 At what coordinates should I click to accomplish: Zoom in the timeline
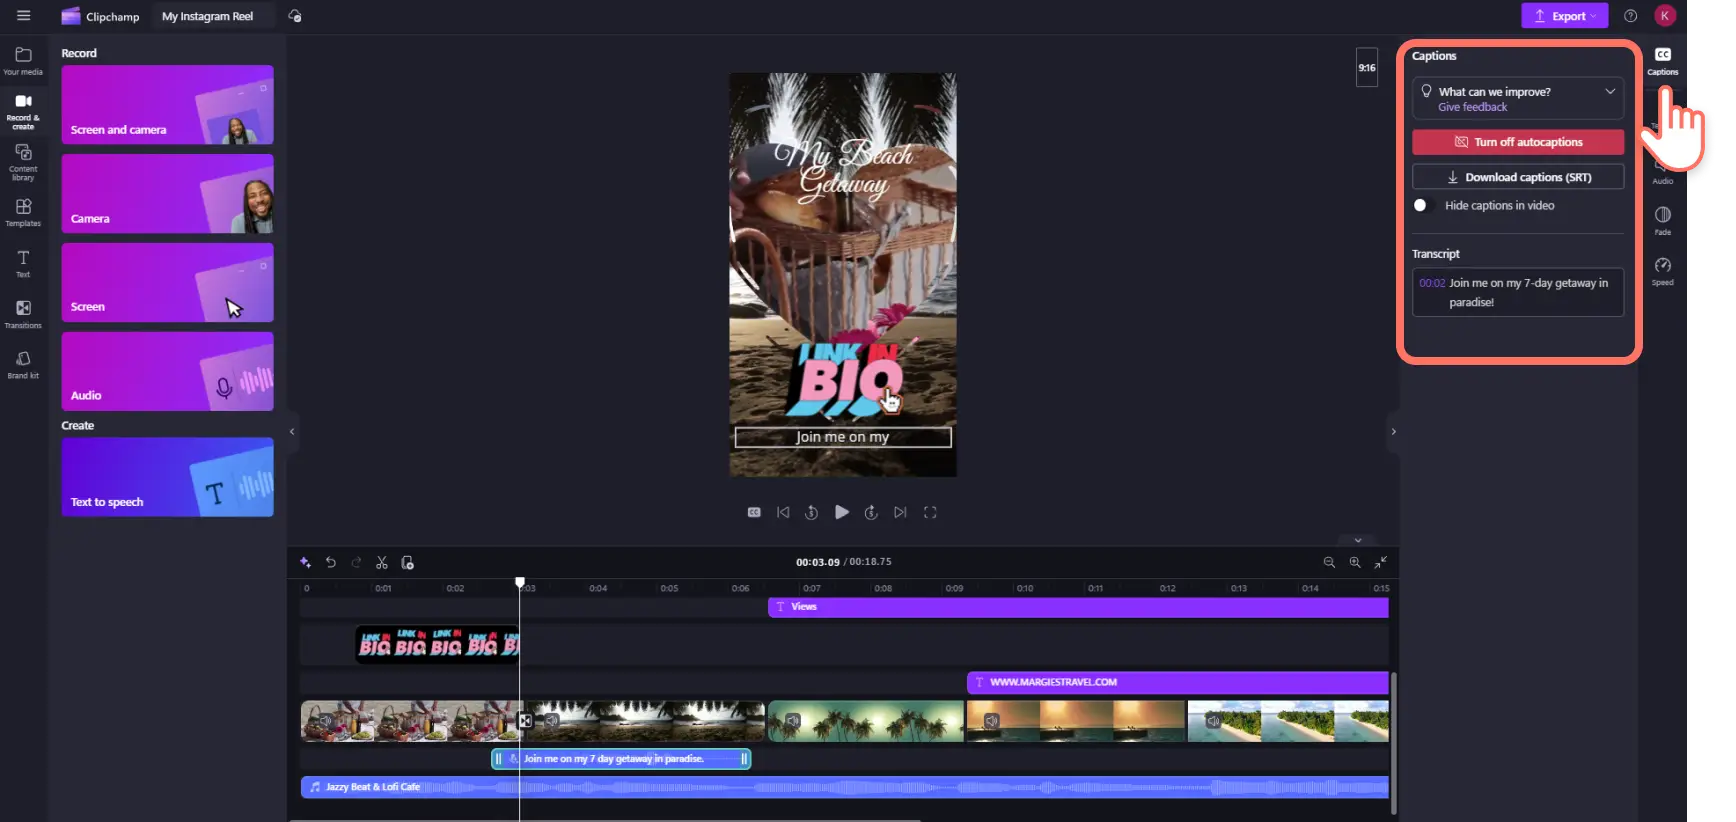(x=1355, y=562)
